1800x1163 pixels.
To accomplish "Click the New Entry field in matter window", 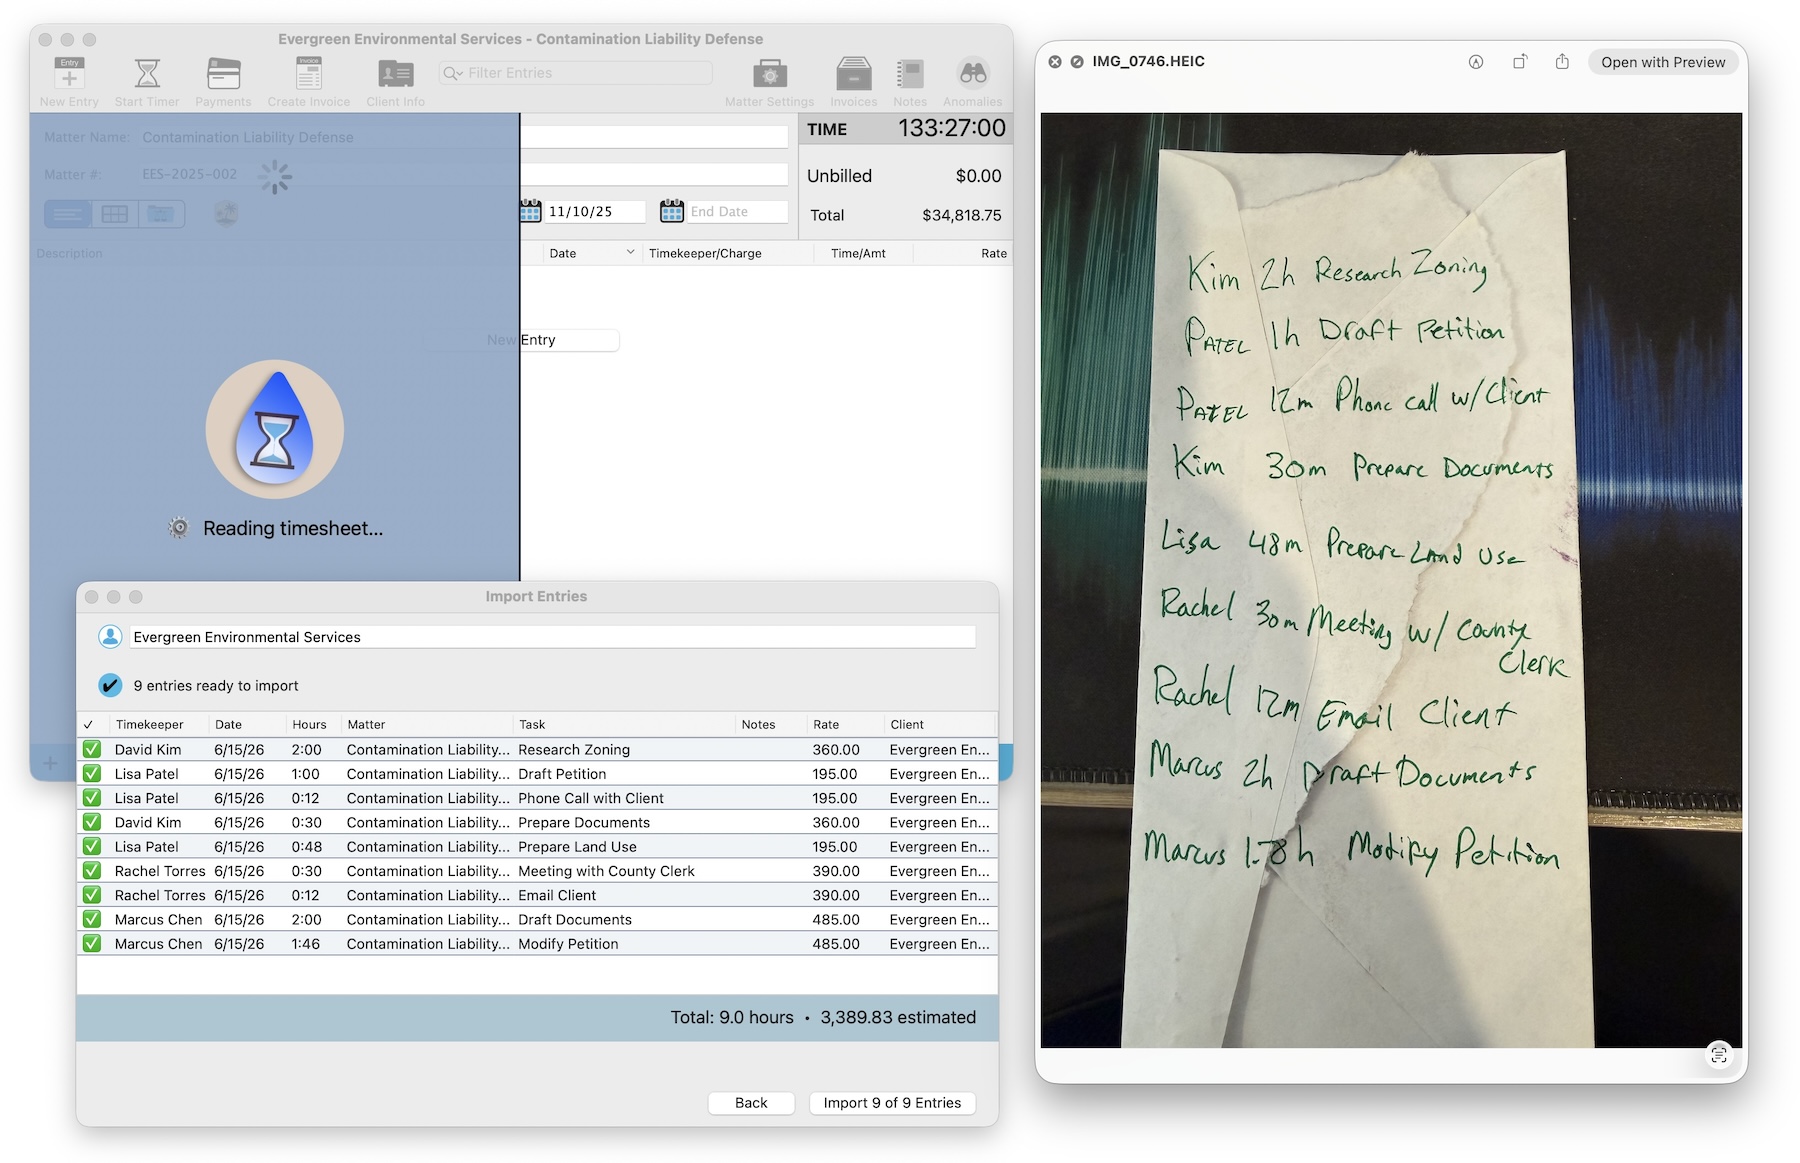I will pos(520,340).
